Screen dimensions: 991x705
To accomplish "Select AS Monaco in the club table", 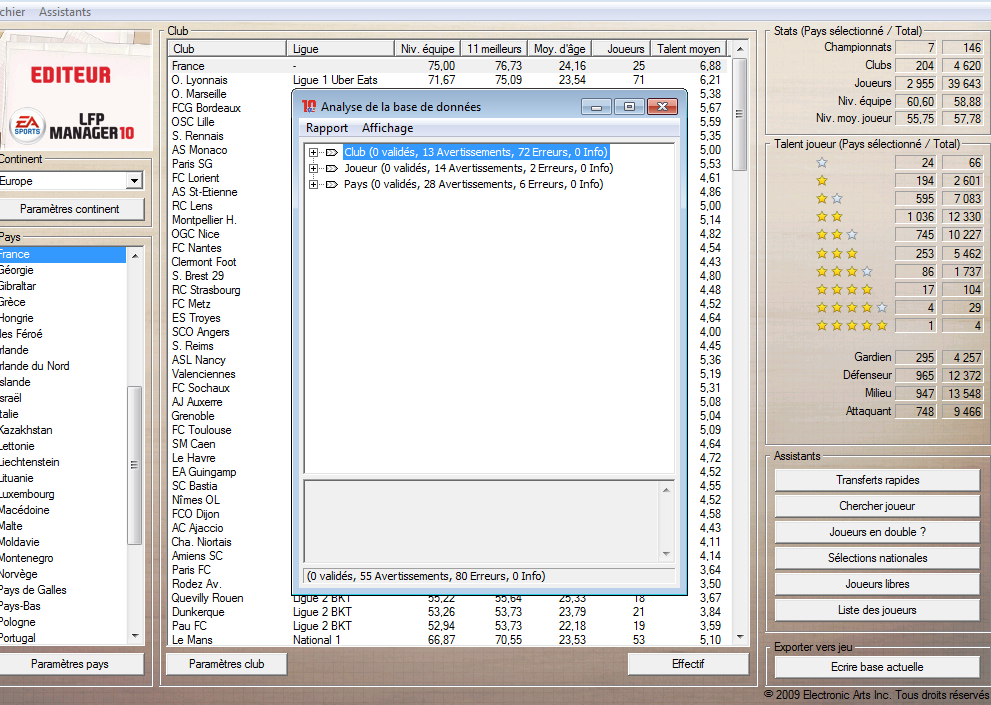I will pos(199,150).
